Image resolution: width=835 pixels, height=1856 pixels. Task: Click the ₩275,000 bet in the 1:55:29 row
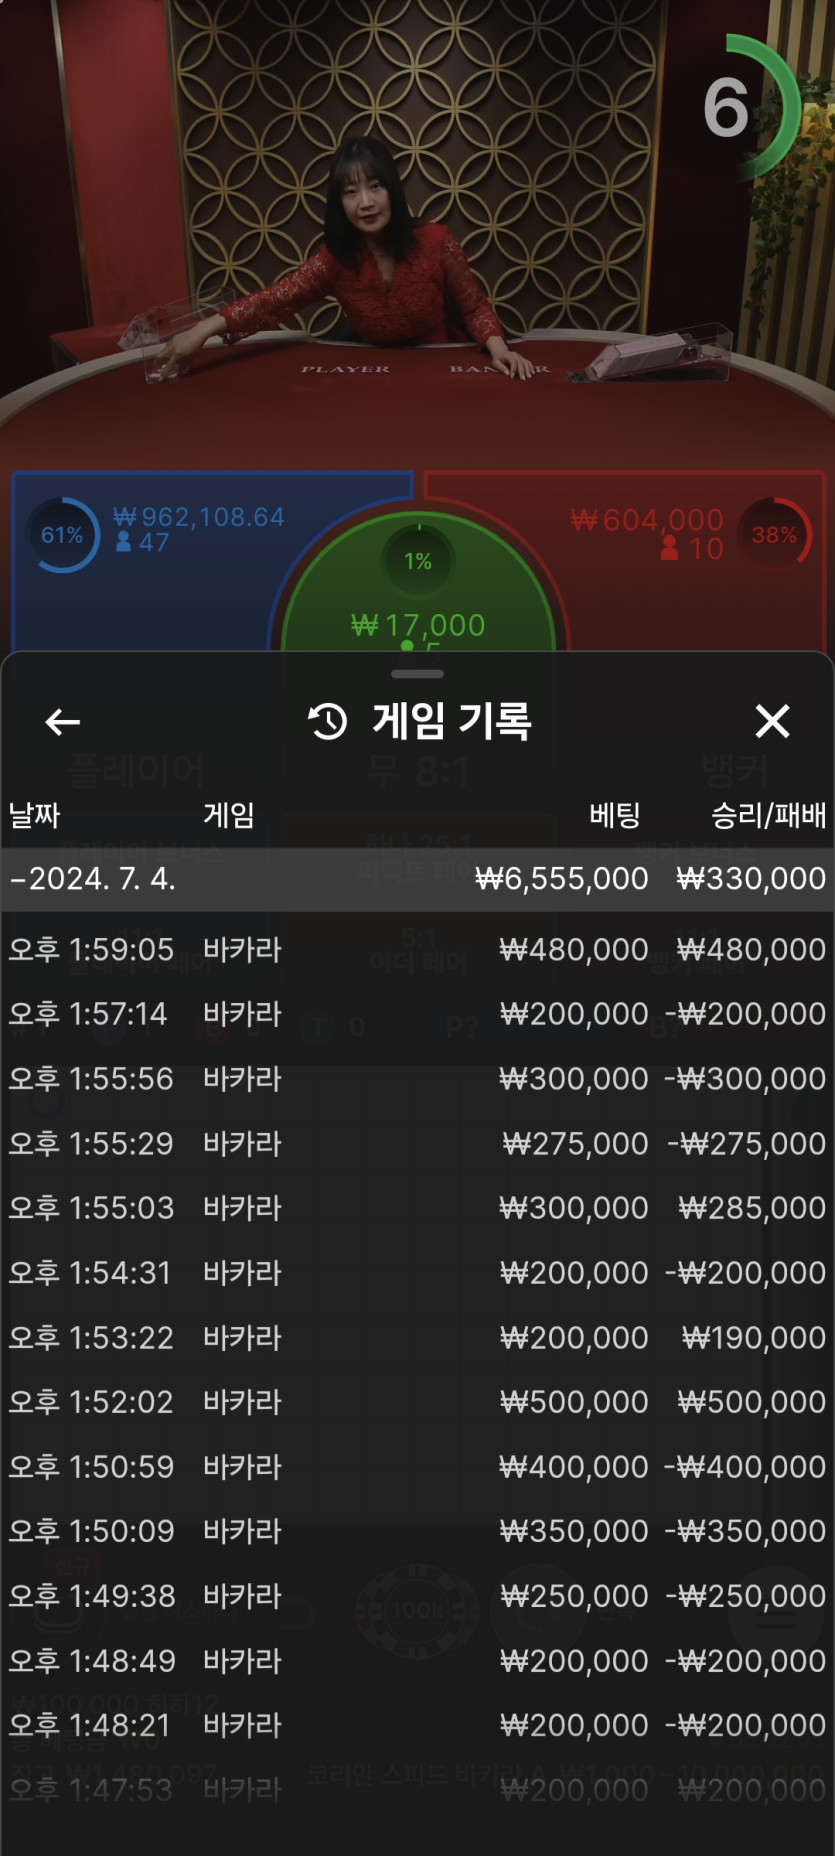pyautogui.click(x=575, y=1143)
